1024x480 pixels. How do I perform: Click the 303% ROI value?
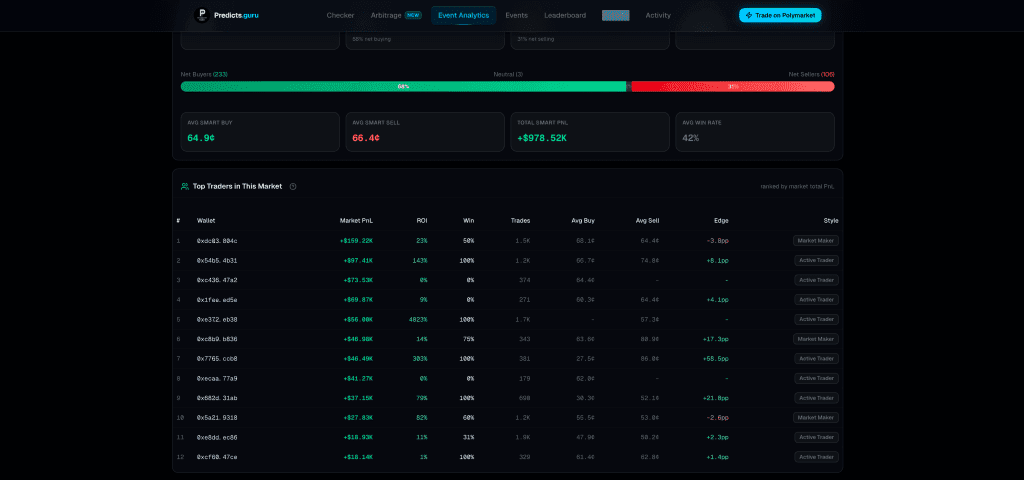420,359
